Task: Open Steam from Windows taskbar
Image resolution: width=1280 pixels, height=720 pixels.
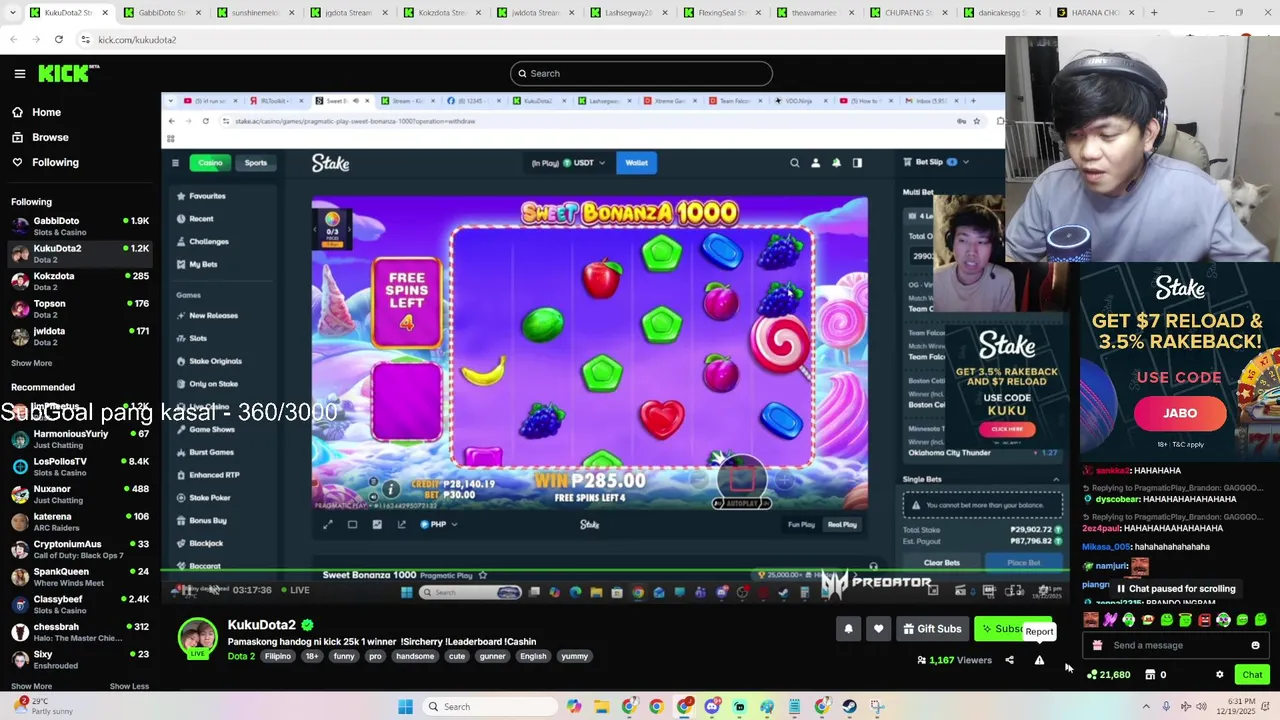Action: [x=849, y=707]
